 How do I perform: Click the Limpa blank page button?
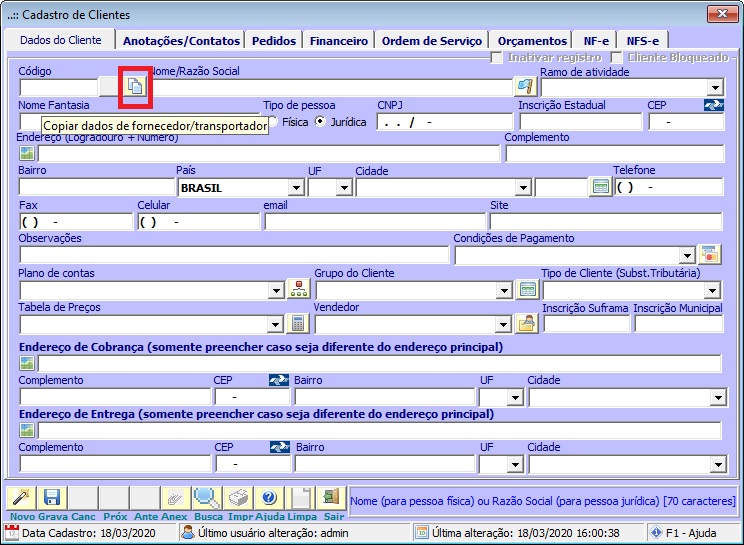[300, 498]
